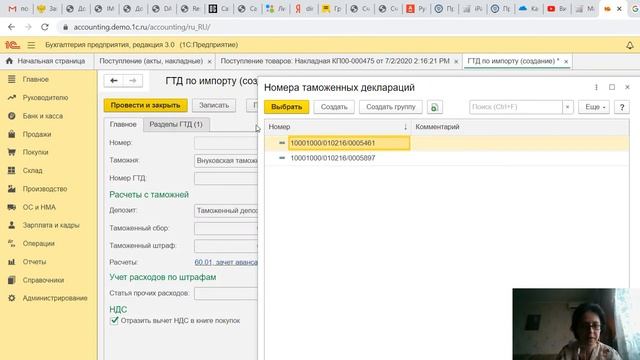The image size is (640, 360).
Task: Click the browser back button
Action: 11,27
